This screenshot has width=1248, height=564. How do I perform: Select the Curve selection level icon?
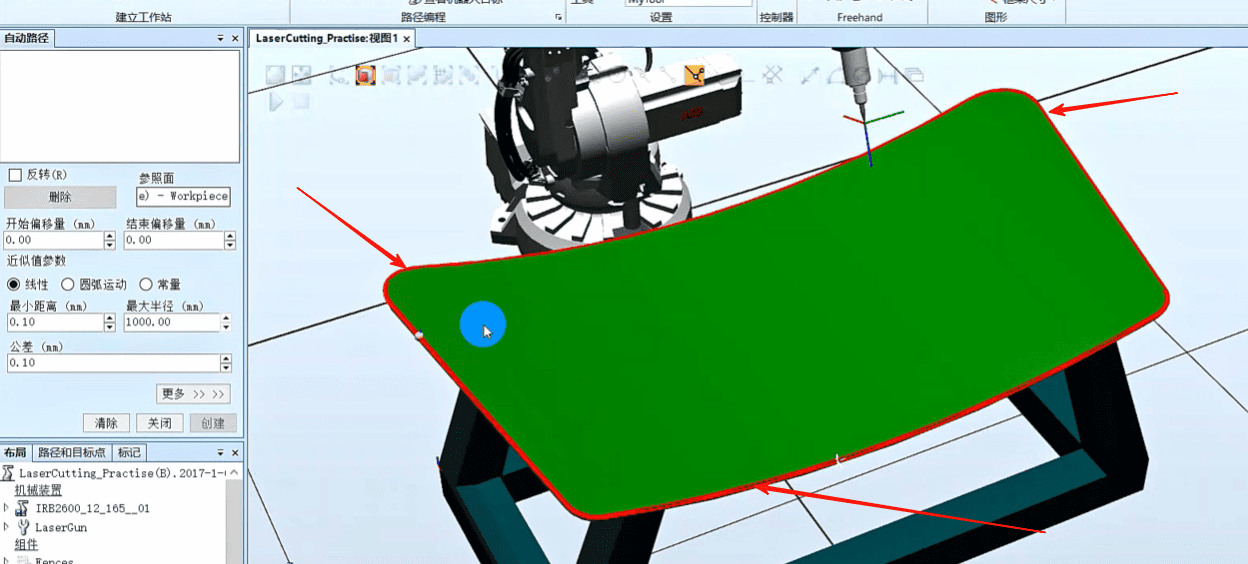pos(338,75)
